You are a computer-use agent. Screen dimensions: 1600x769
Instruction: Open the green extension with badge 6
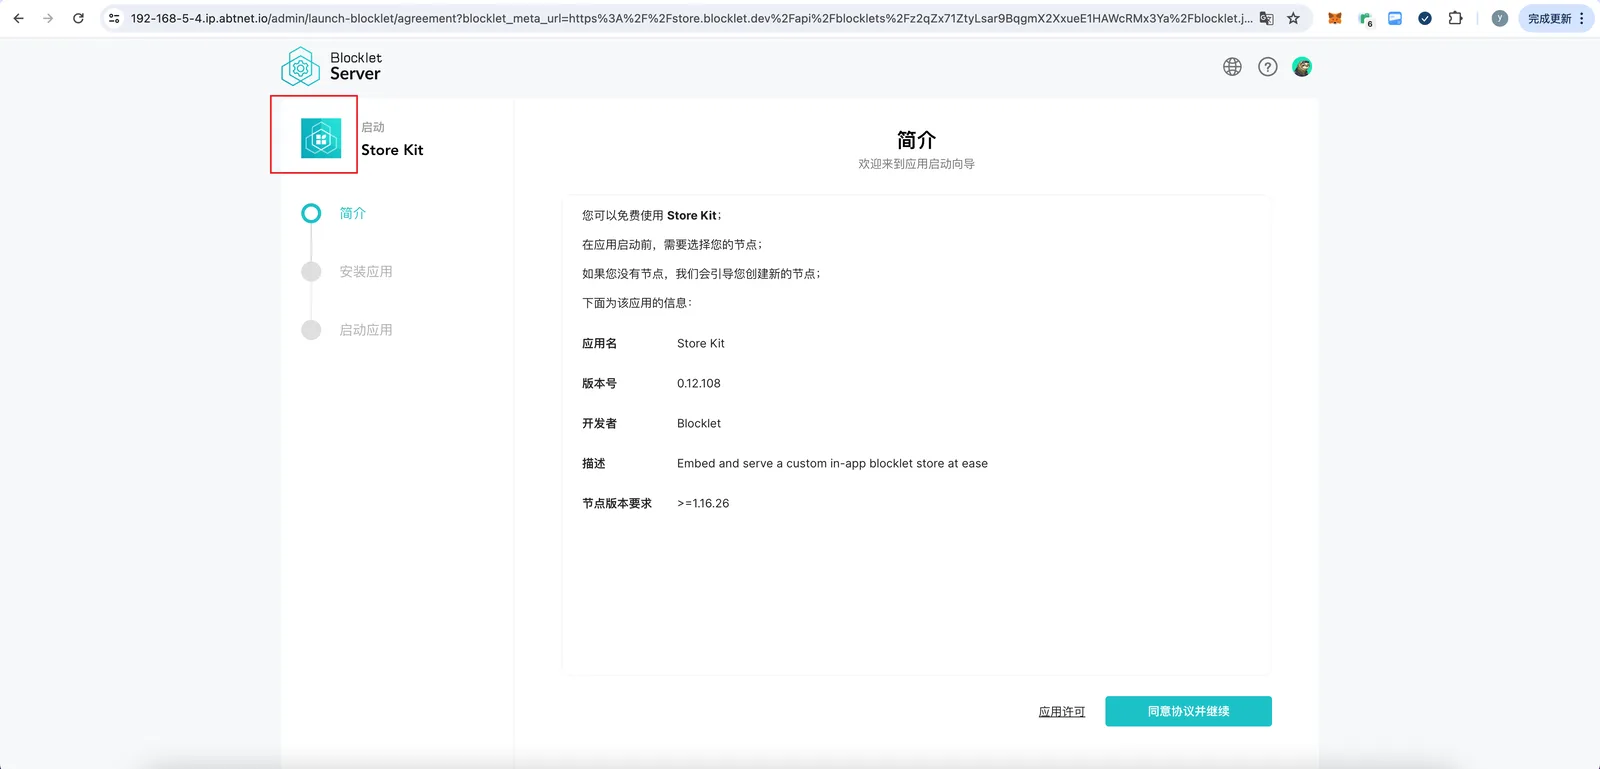[x=1365, y=19]
